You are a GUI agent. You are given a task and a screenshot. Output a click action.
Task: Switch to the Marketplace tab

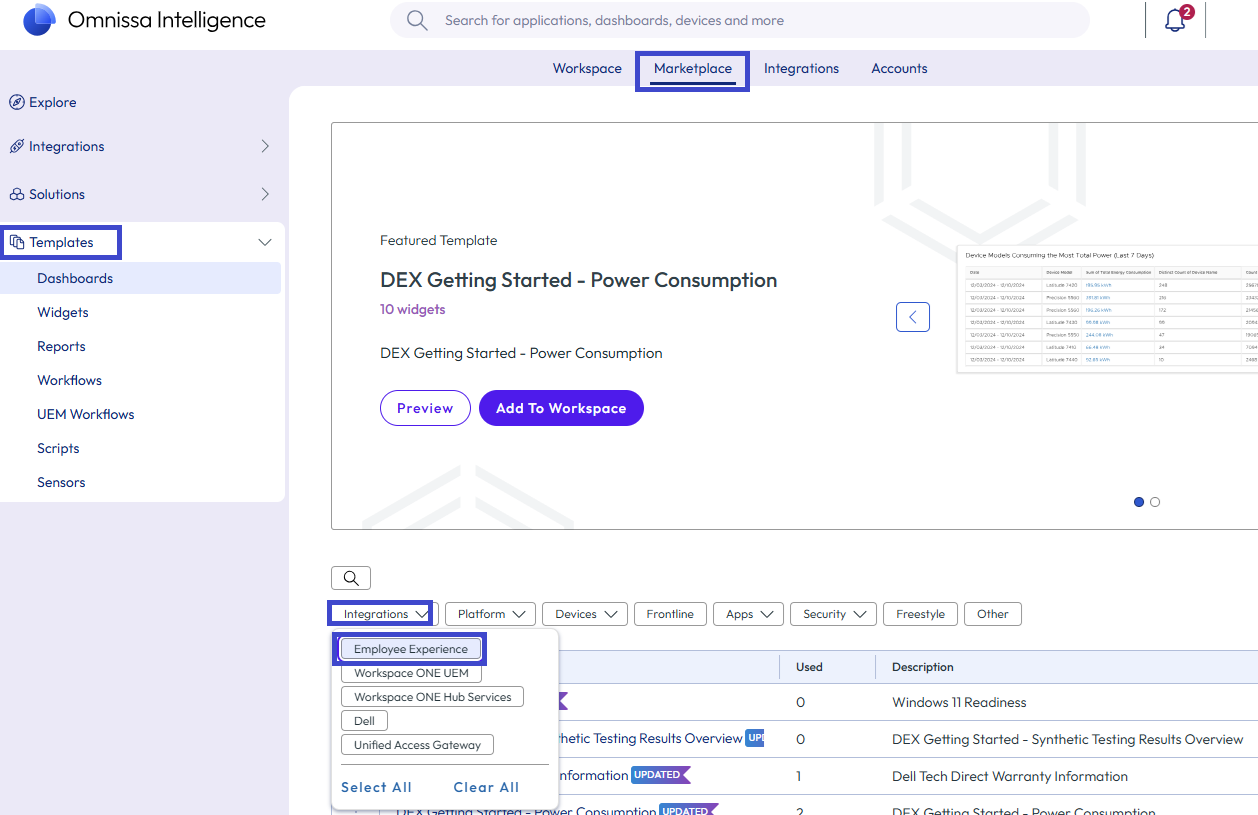coord(693,68)
